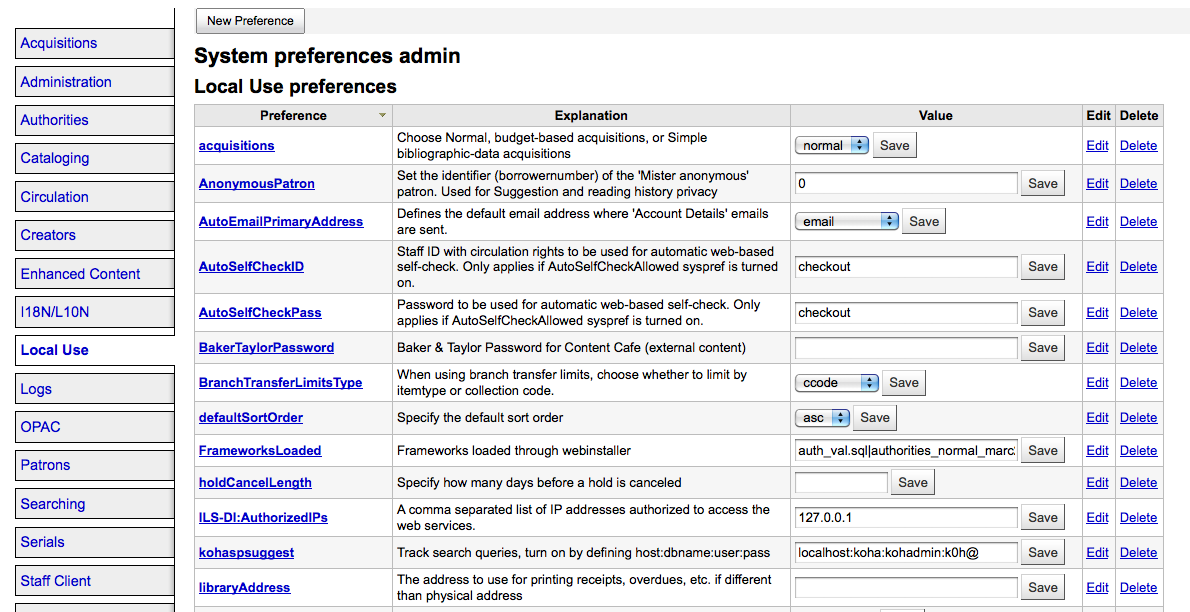
Task: Click the Preference column sort arrow
Action: (x=382, y=116)
